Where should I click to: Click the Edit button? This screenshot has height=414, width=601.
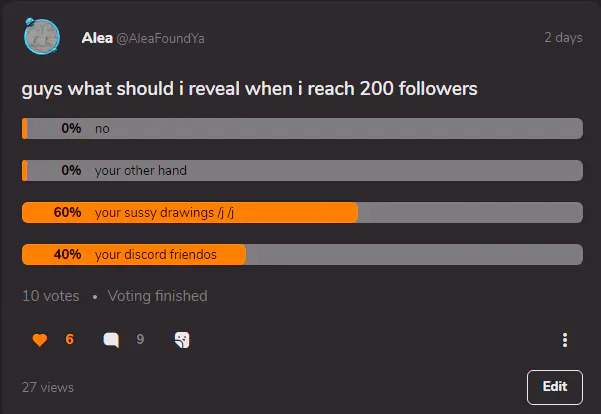pos(555,387)
